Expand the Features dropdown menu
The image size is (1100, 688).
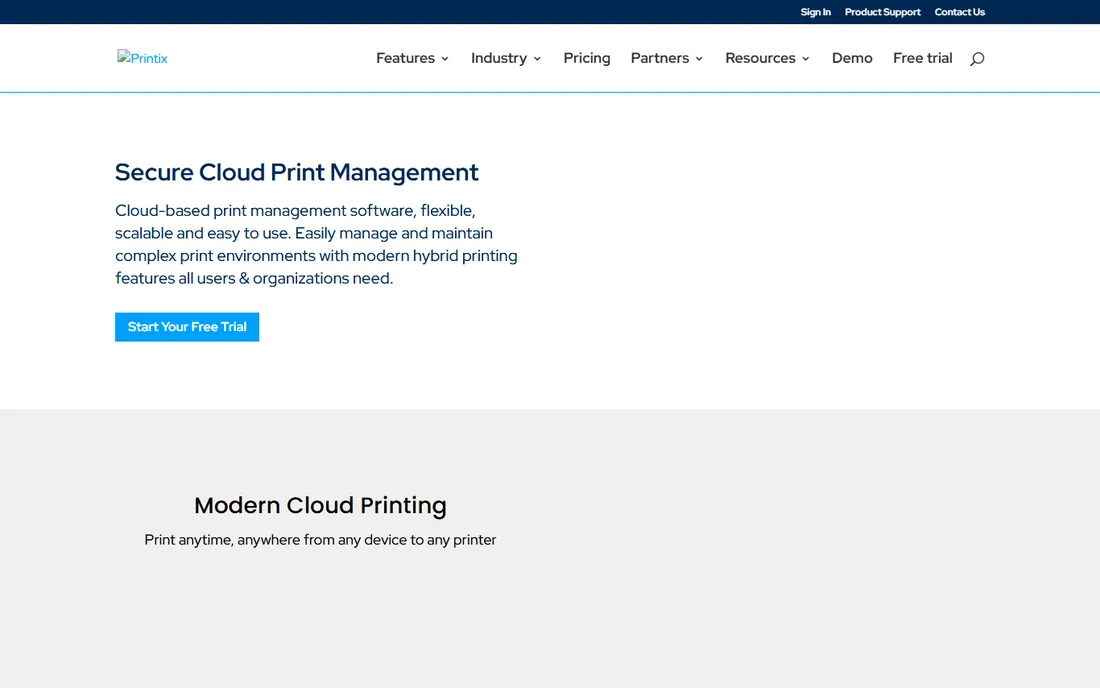[412, 58]
